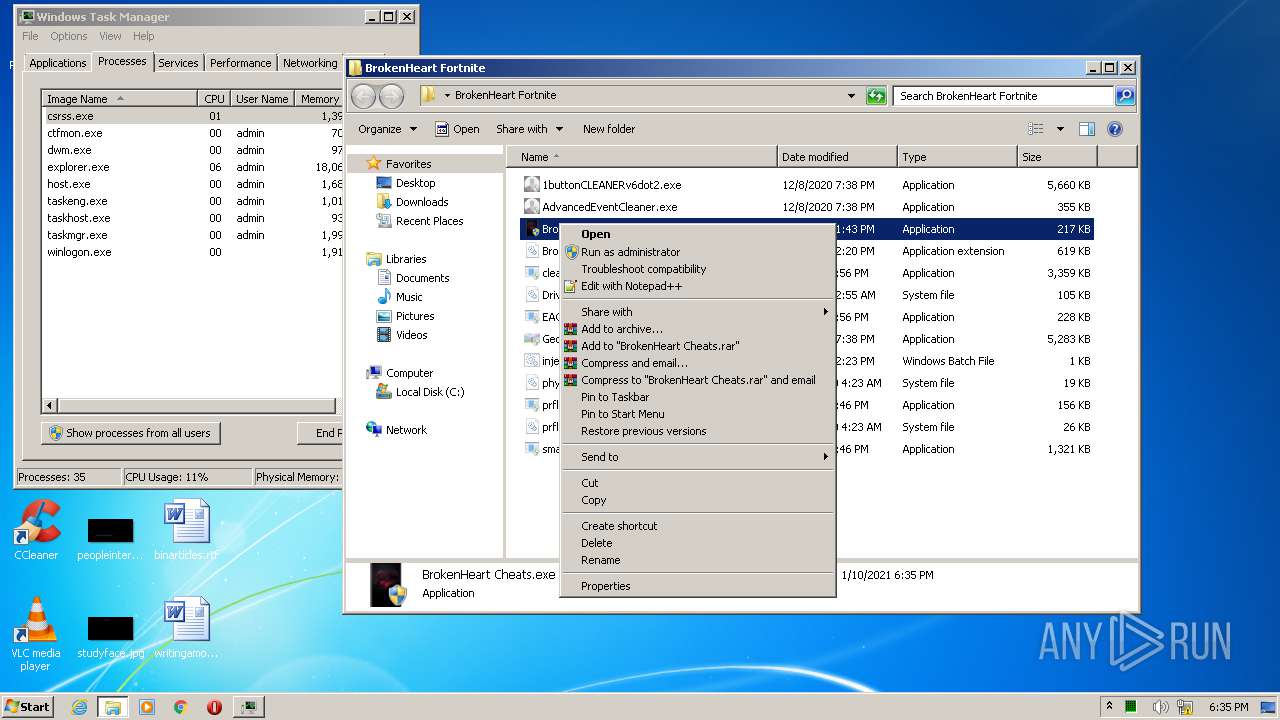Switch to Task Manager Services tab
Screen dimensions: 1280x720
point(178,63)
